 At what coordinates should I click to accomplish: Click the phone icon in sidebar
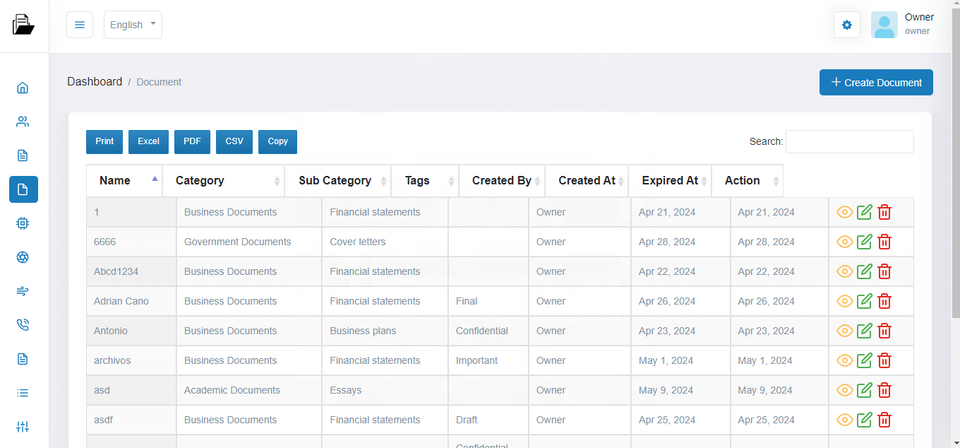point(23,325)
